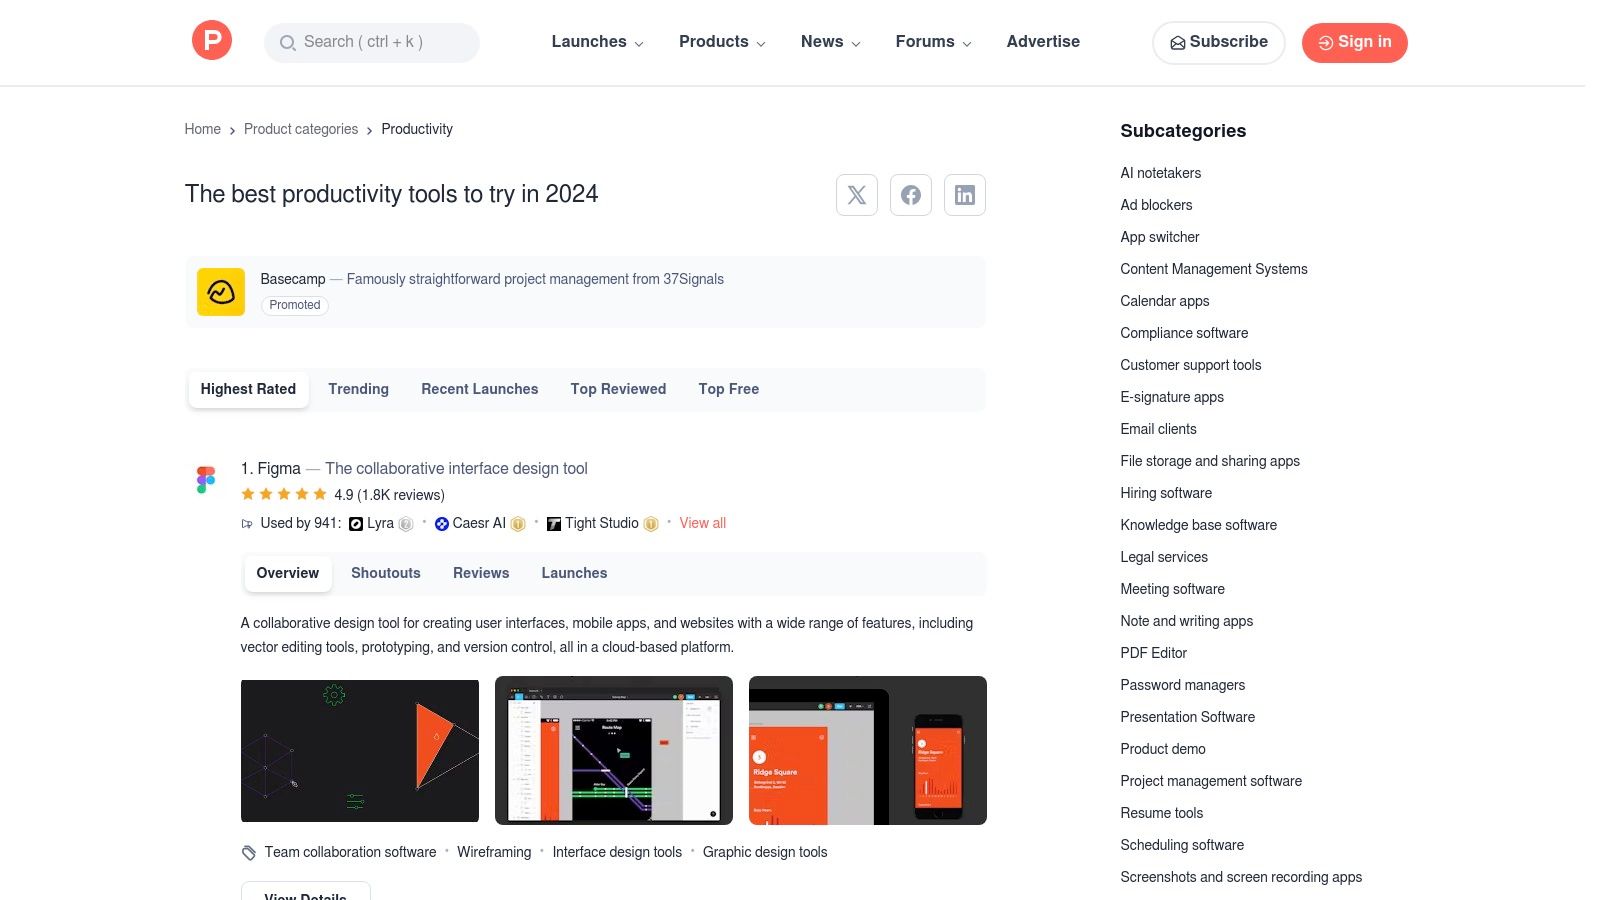Viewport: 1600px width, 900px height.
Task: Switch to the Trending tab
Action: point(358,389)
